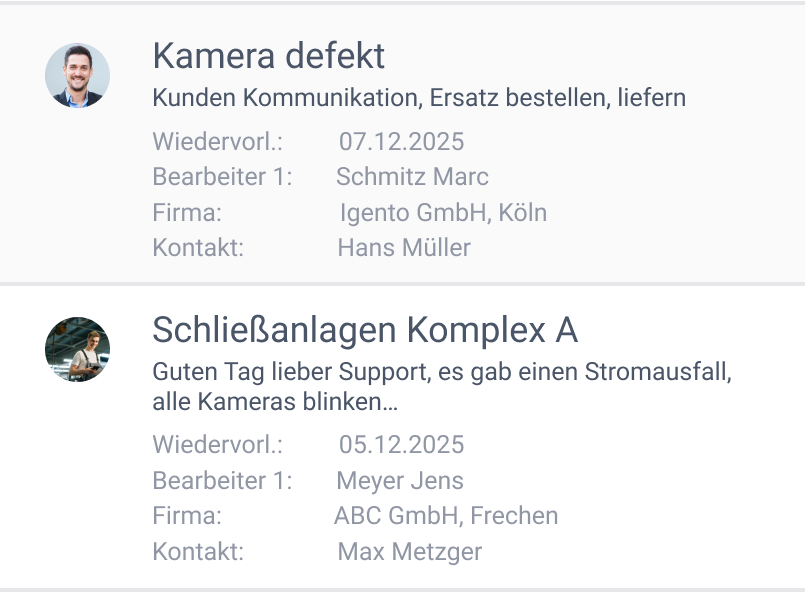
Task: Select the date 05.12.2025 in Schließanlagen Komplex A
Action: click(400, 444)
